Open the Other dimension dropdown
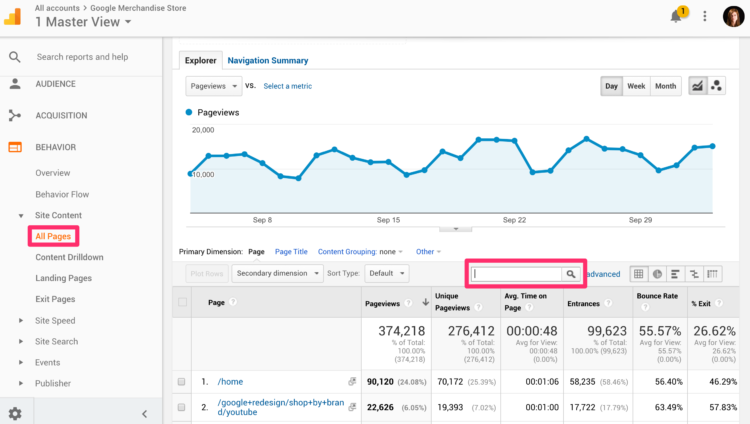The width and height of the screenshot is (750, 424). click(428, 252)
